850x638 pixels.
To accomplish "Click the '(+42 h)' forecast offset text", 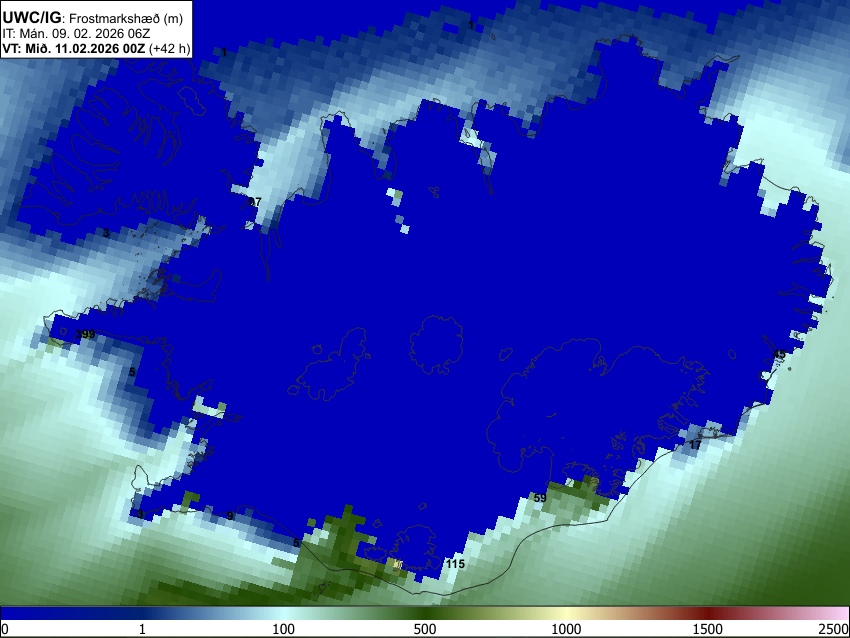I will pyautogui.click(x=169, y=48).
